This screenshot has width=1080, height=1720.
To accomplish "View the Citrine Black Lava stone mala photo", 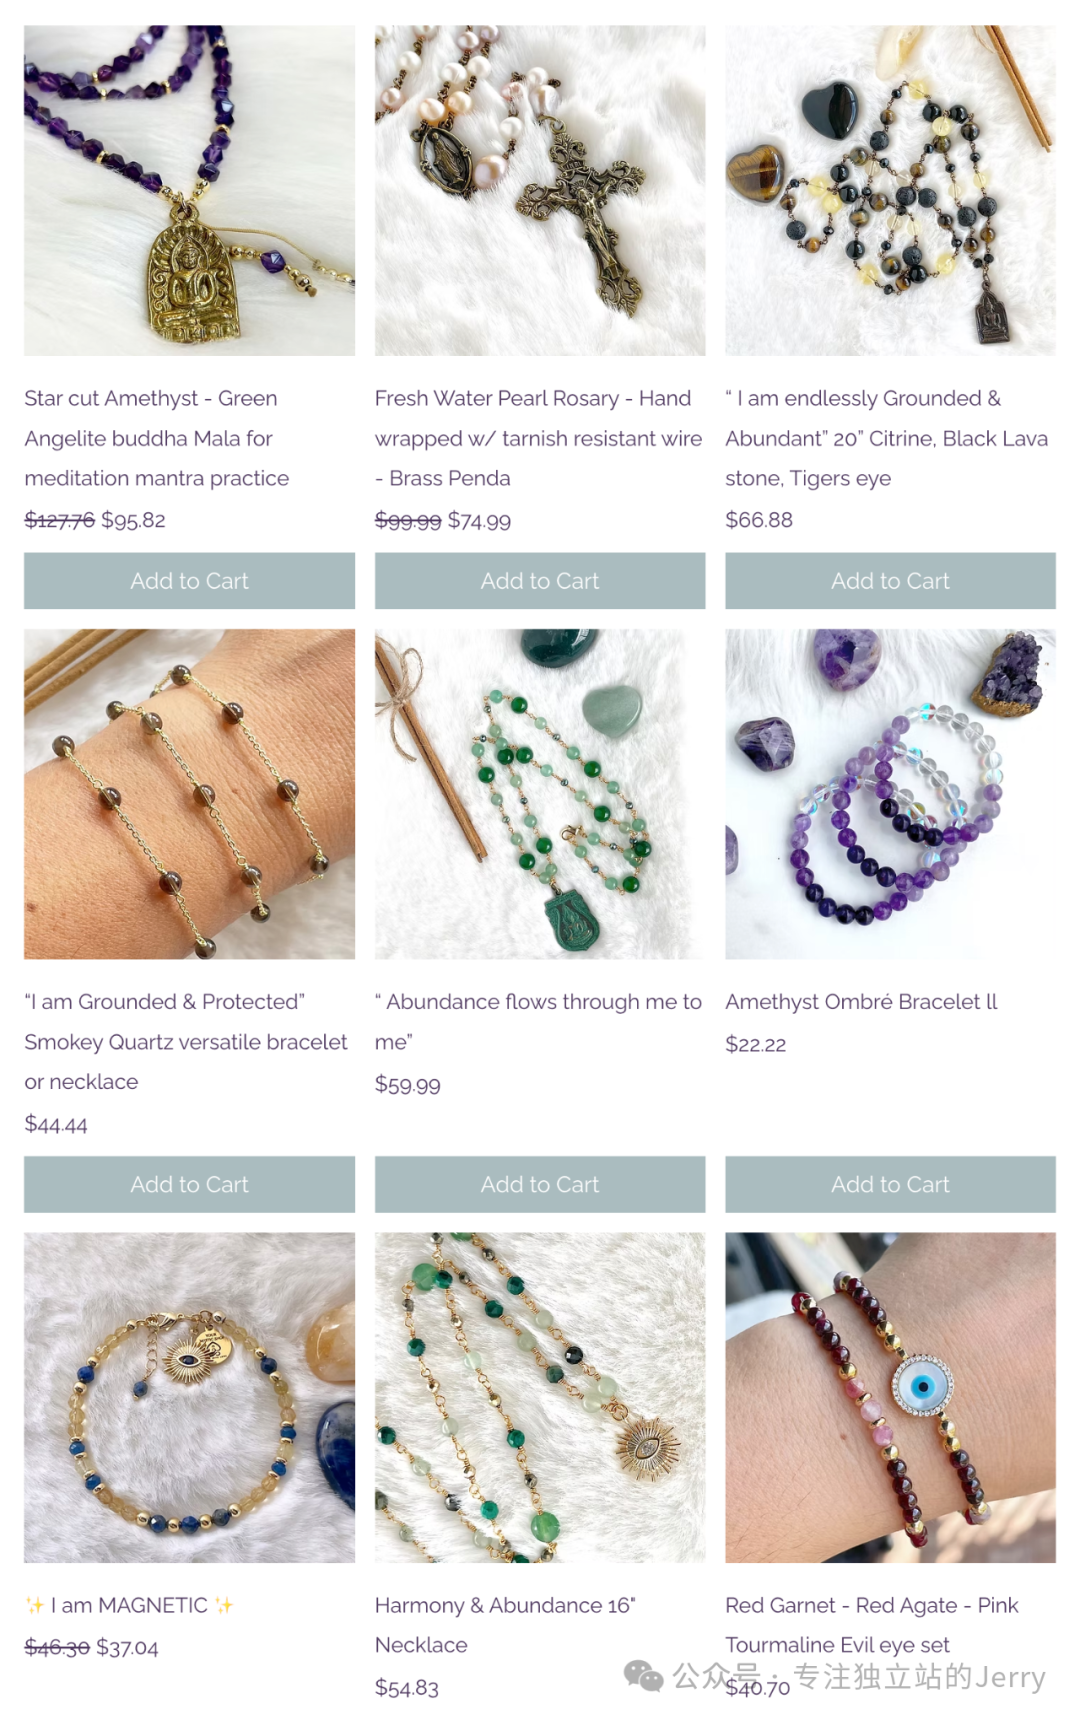I will [x=890, y=190].
